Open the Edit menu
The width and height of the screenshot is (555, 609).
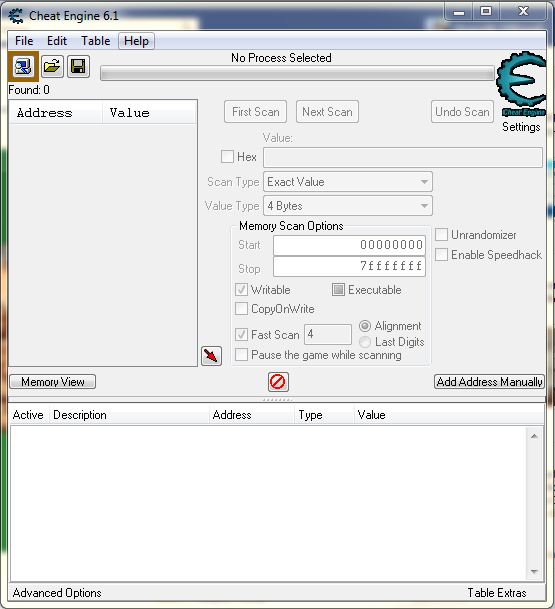pyautogui.click(x=57, y=41)
